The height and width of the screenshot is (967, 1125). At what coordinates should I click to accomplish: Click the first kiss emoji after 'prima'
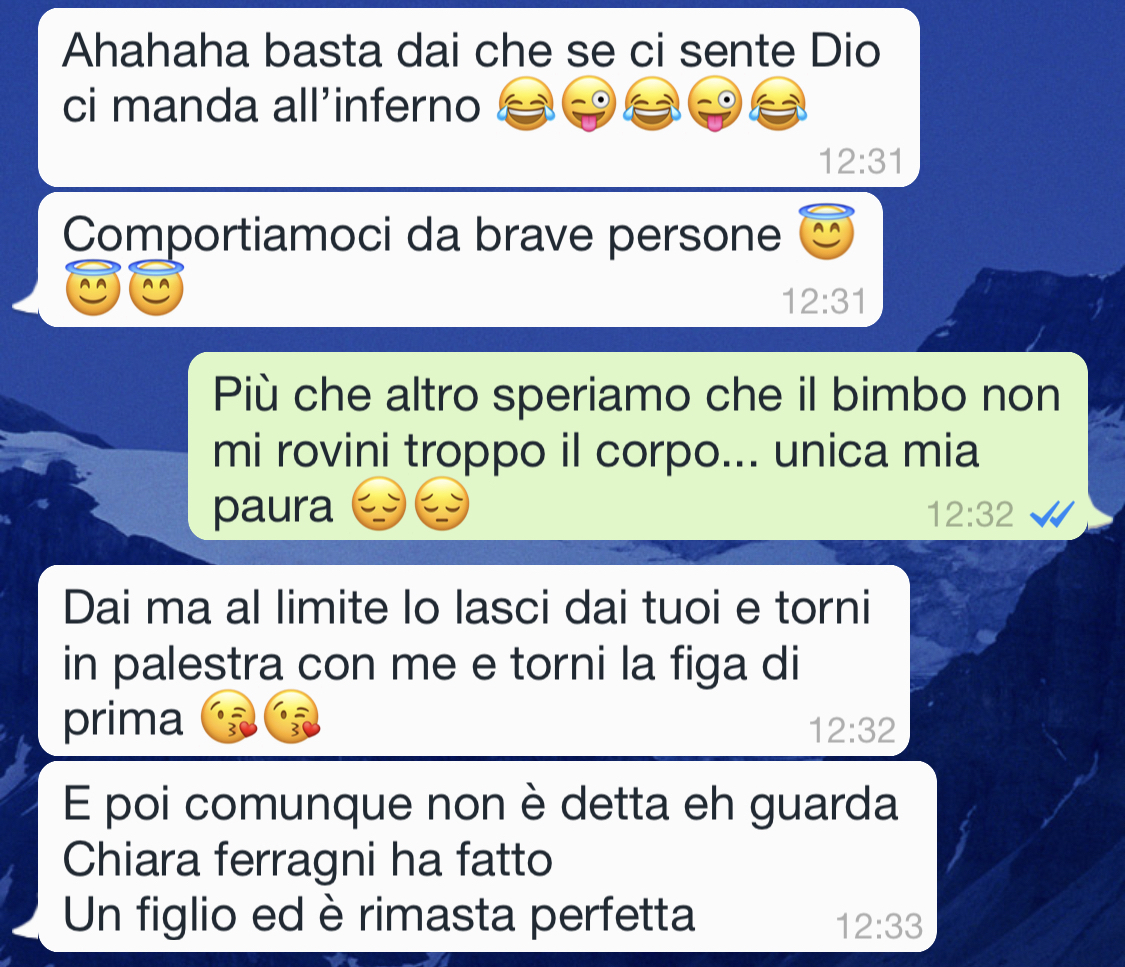click(x=229, y=717)
